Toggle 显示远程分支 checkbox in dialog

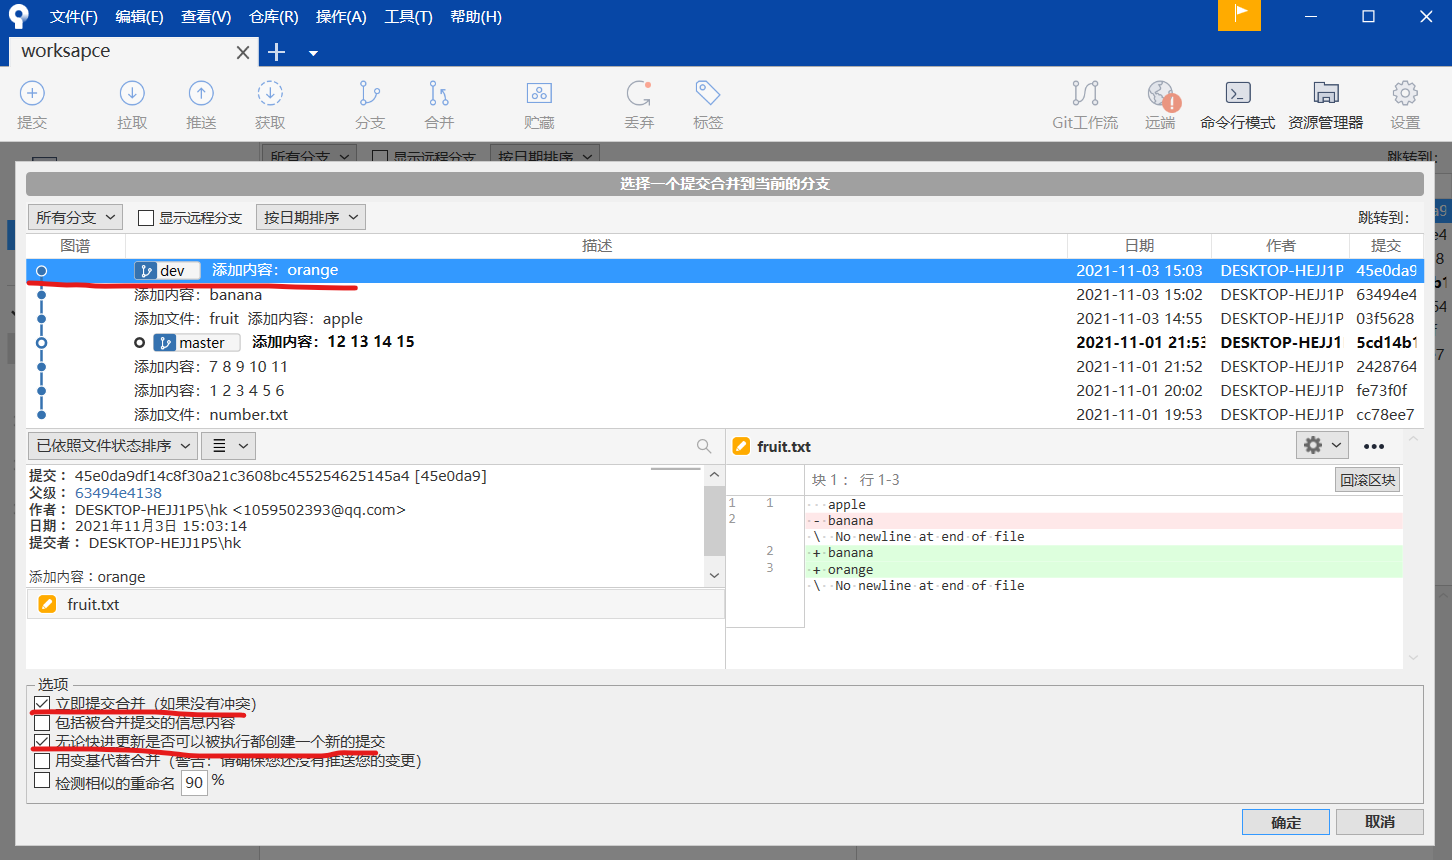(146, 218)
